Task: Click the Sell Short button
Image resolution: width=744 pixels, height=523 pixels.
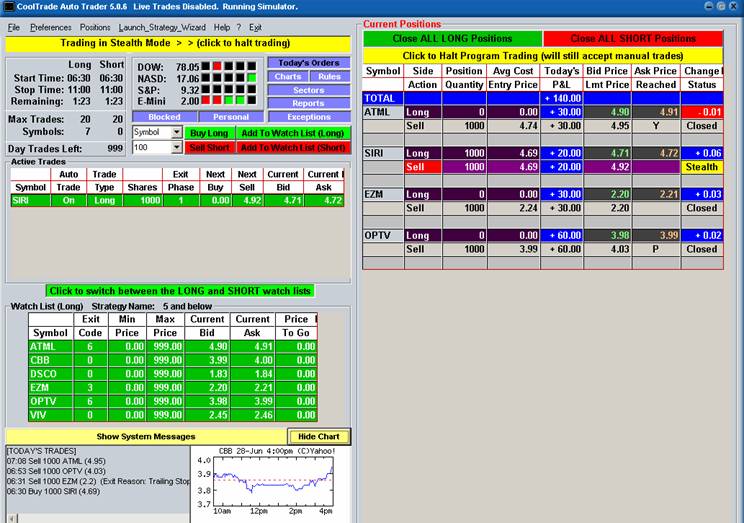Action: click(x=209, y=148)
